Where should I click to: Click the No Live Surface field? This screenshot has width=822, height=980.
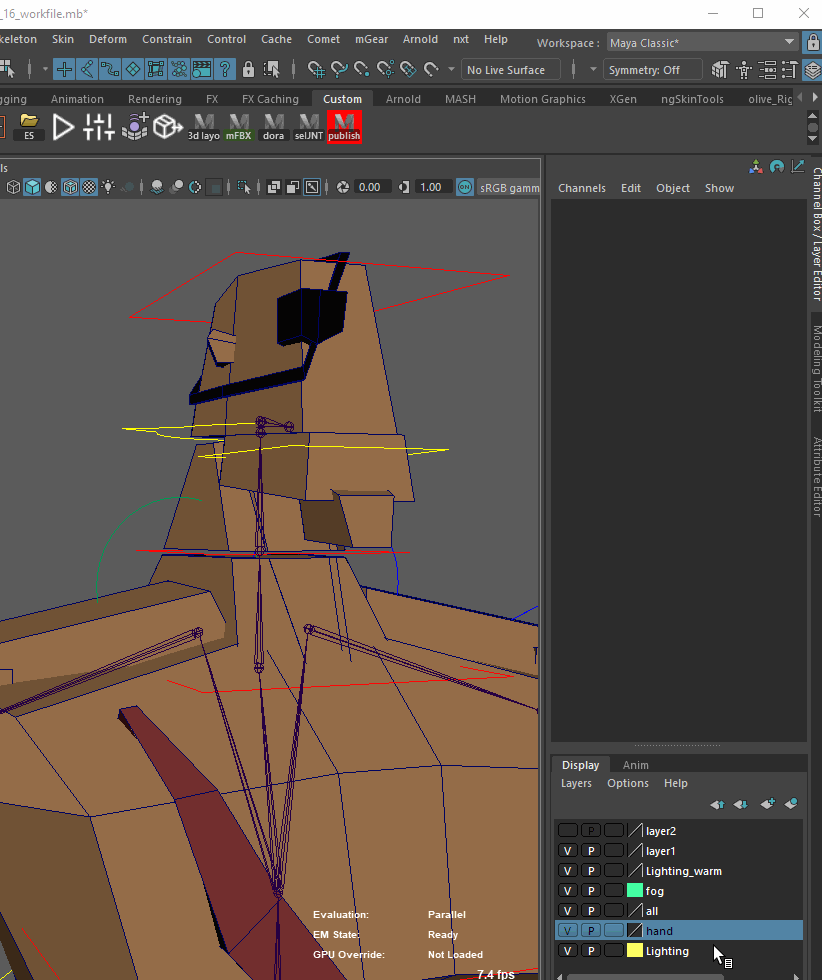506,70
